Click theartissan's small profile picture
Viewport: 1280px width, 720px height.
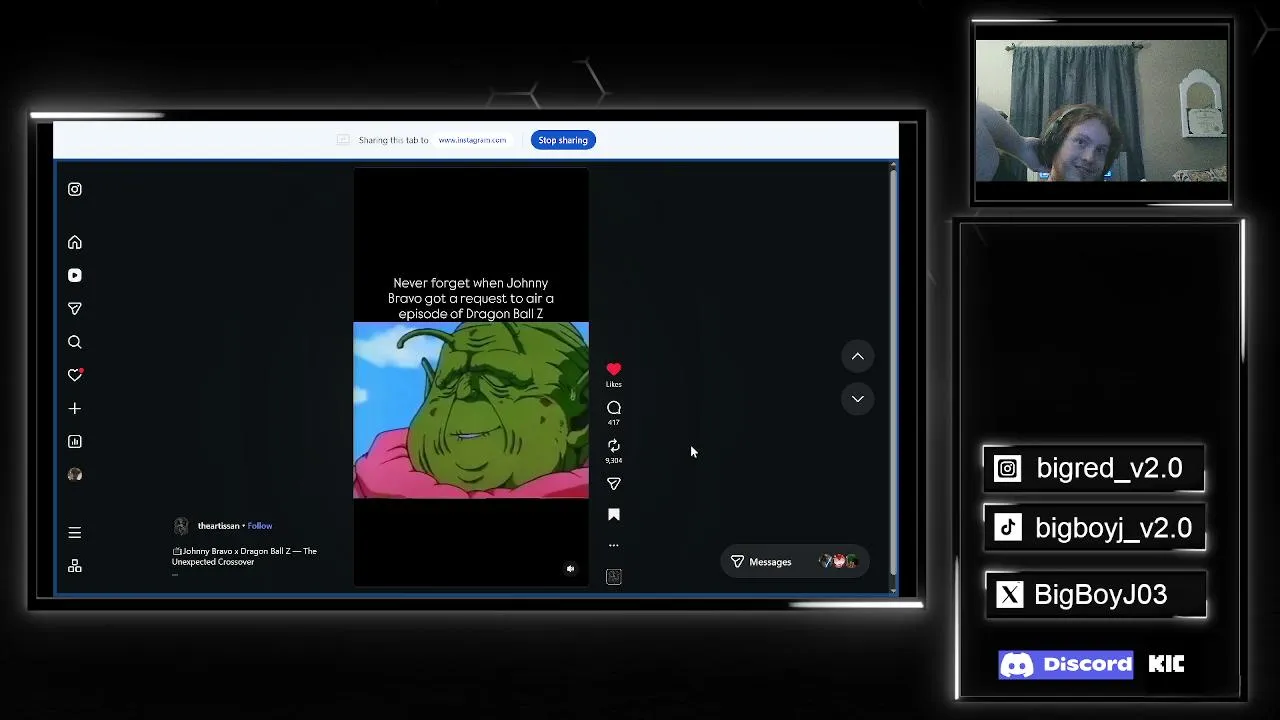pos(181,526)
